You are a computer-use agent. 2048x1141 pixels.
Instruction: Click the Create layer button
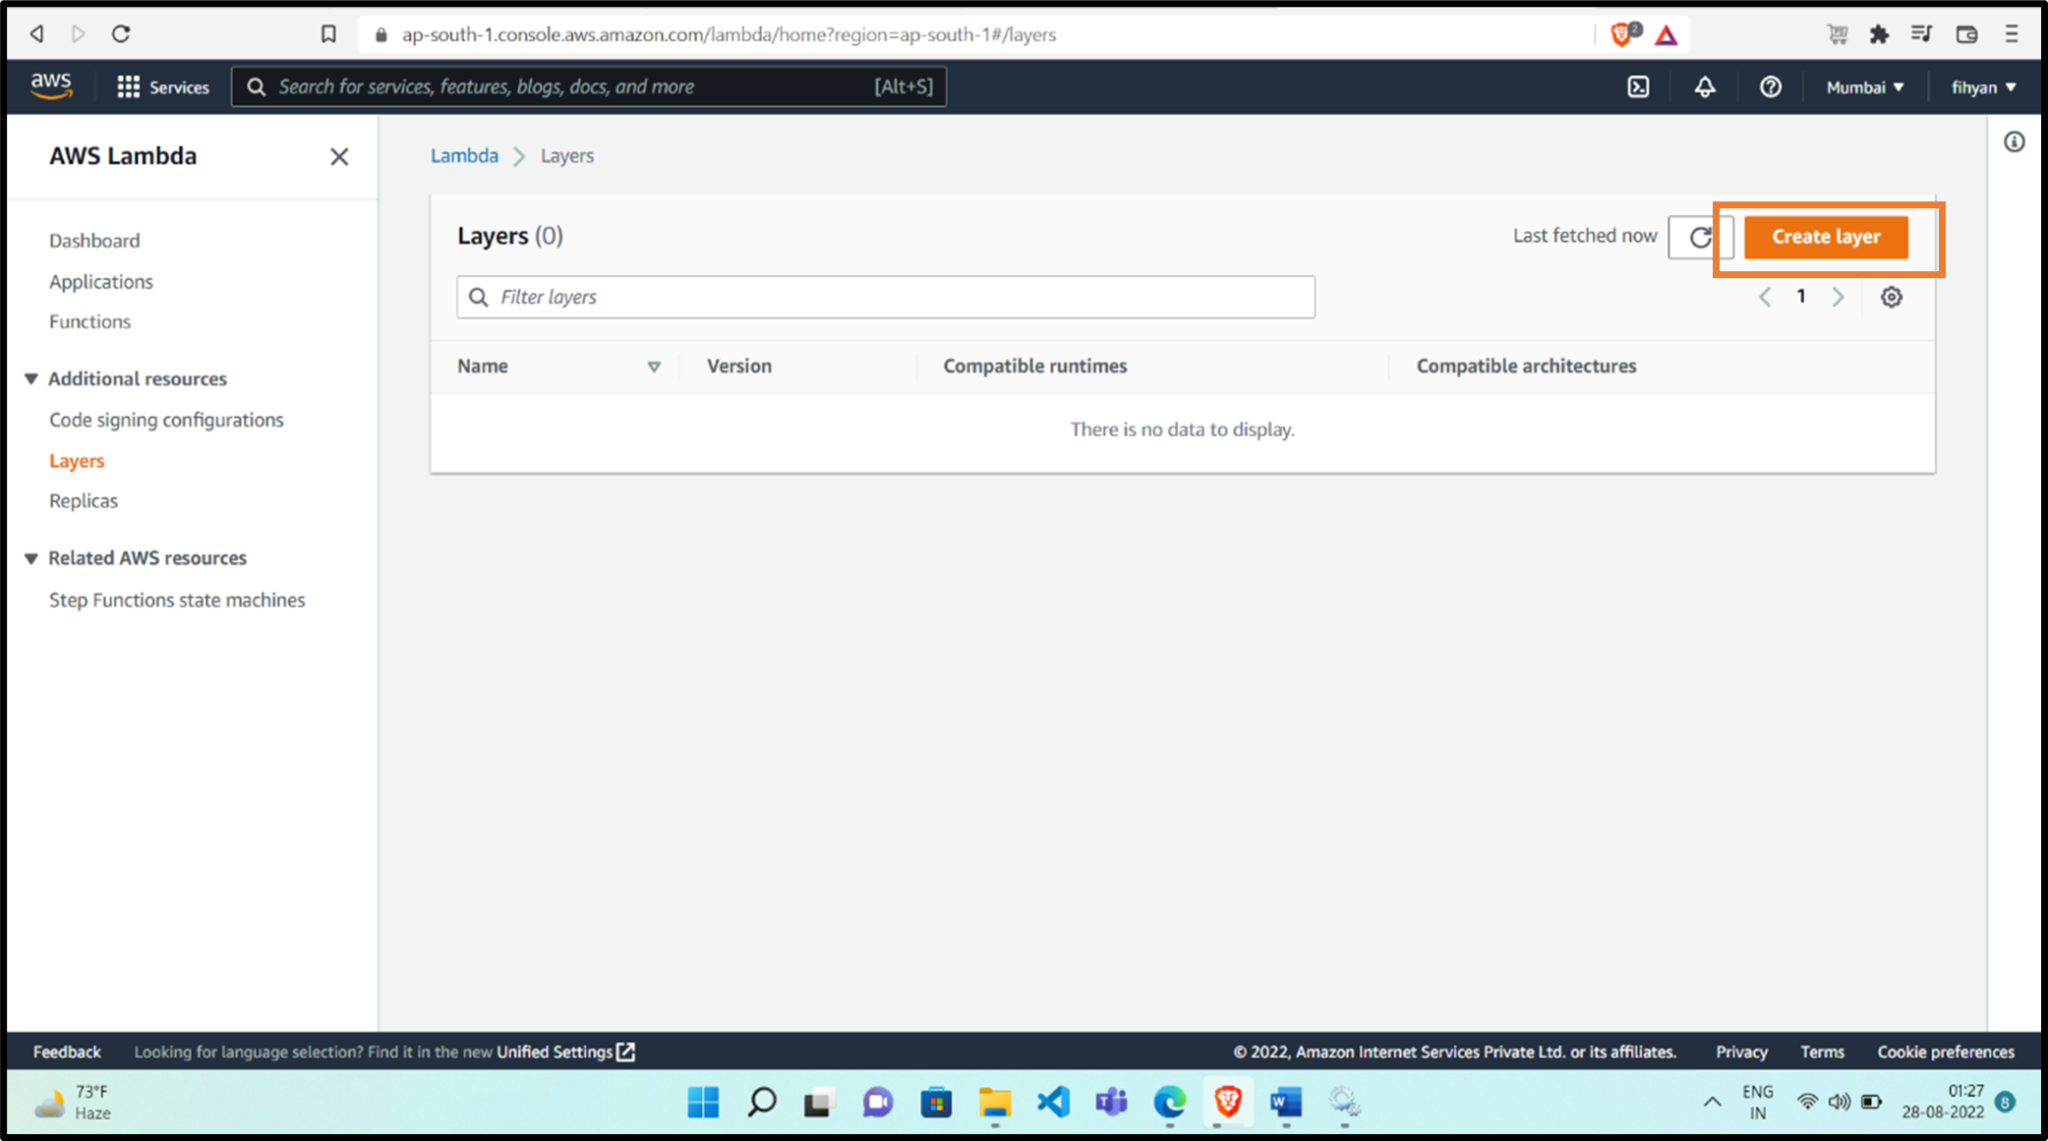tap(1825, 237)
